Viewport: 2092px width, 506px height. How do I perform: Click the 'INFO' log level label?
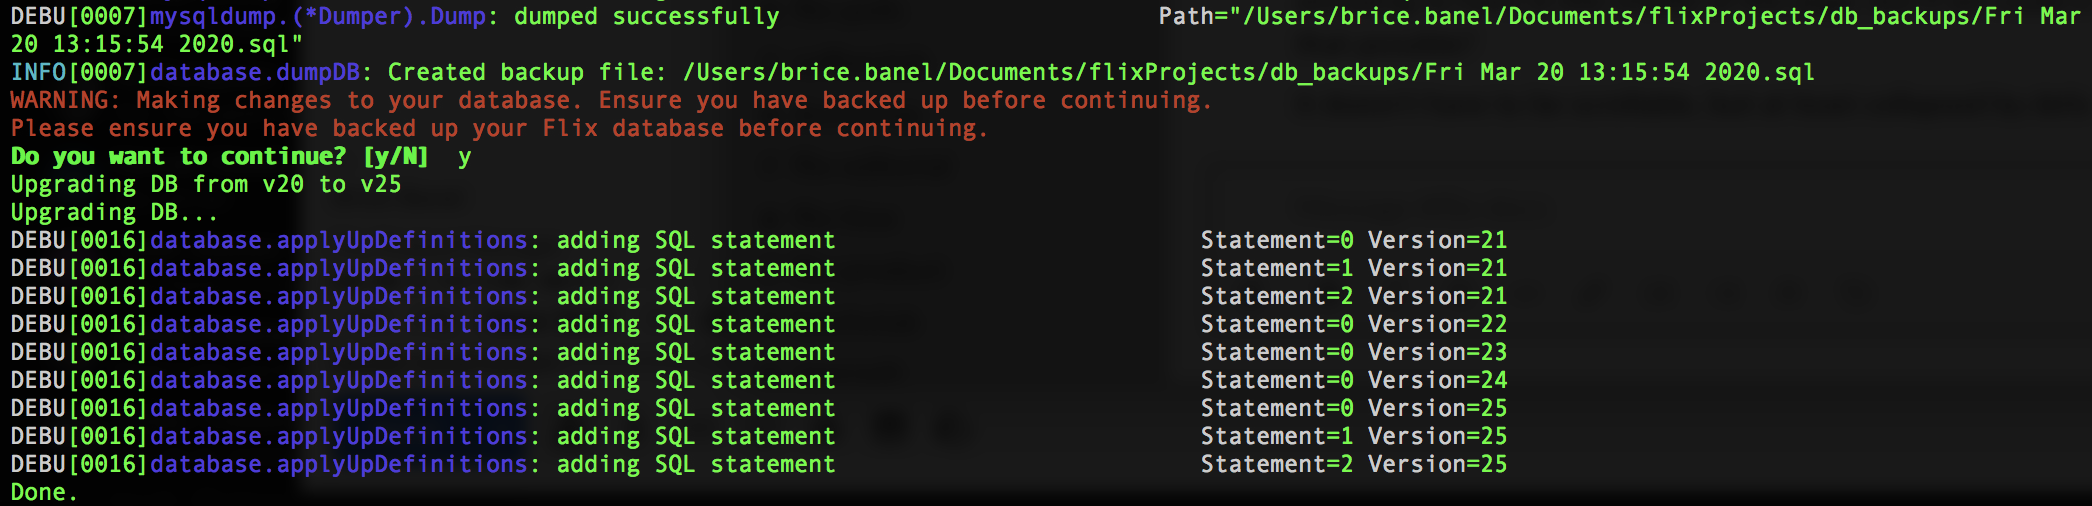coord(38,73)
